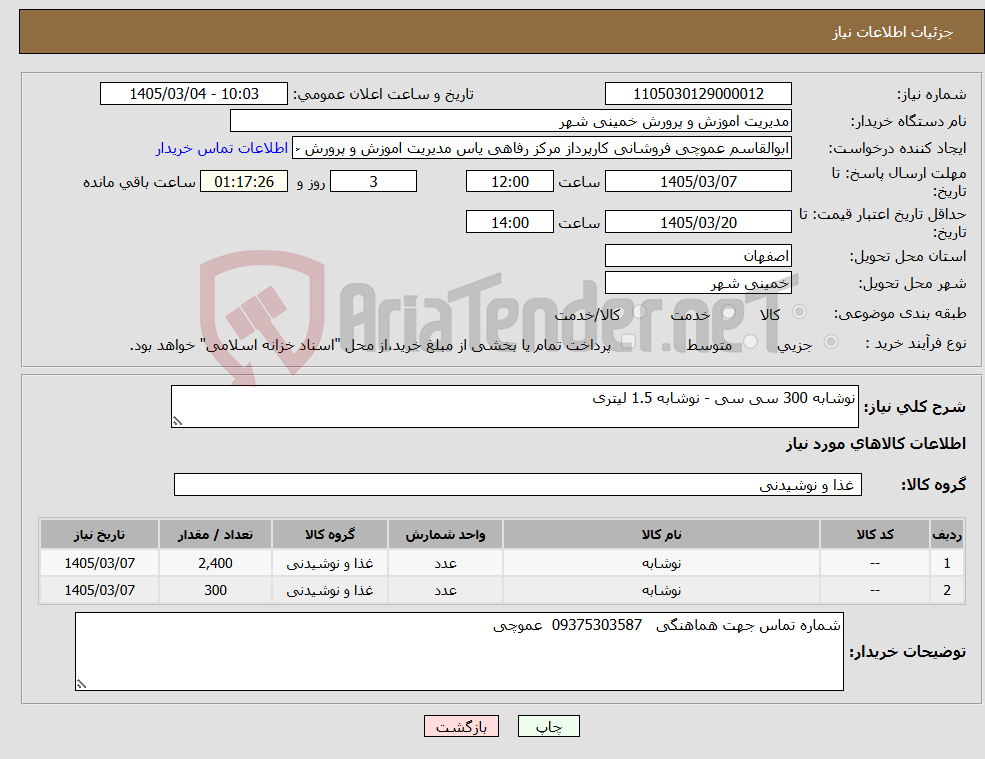Click resize handle of buyer notes textarea

point(81,684)
